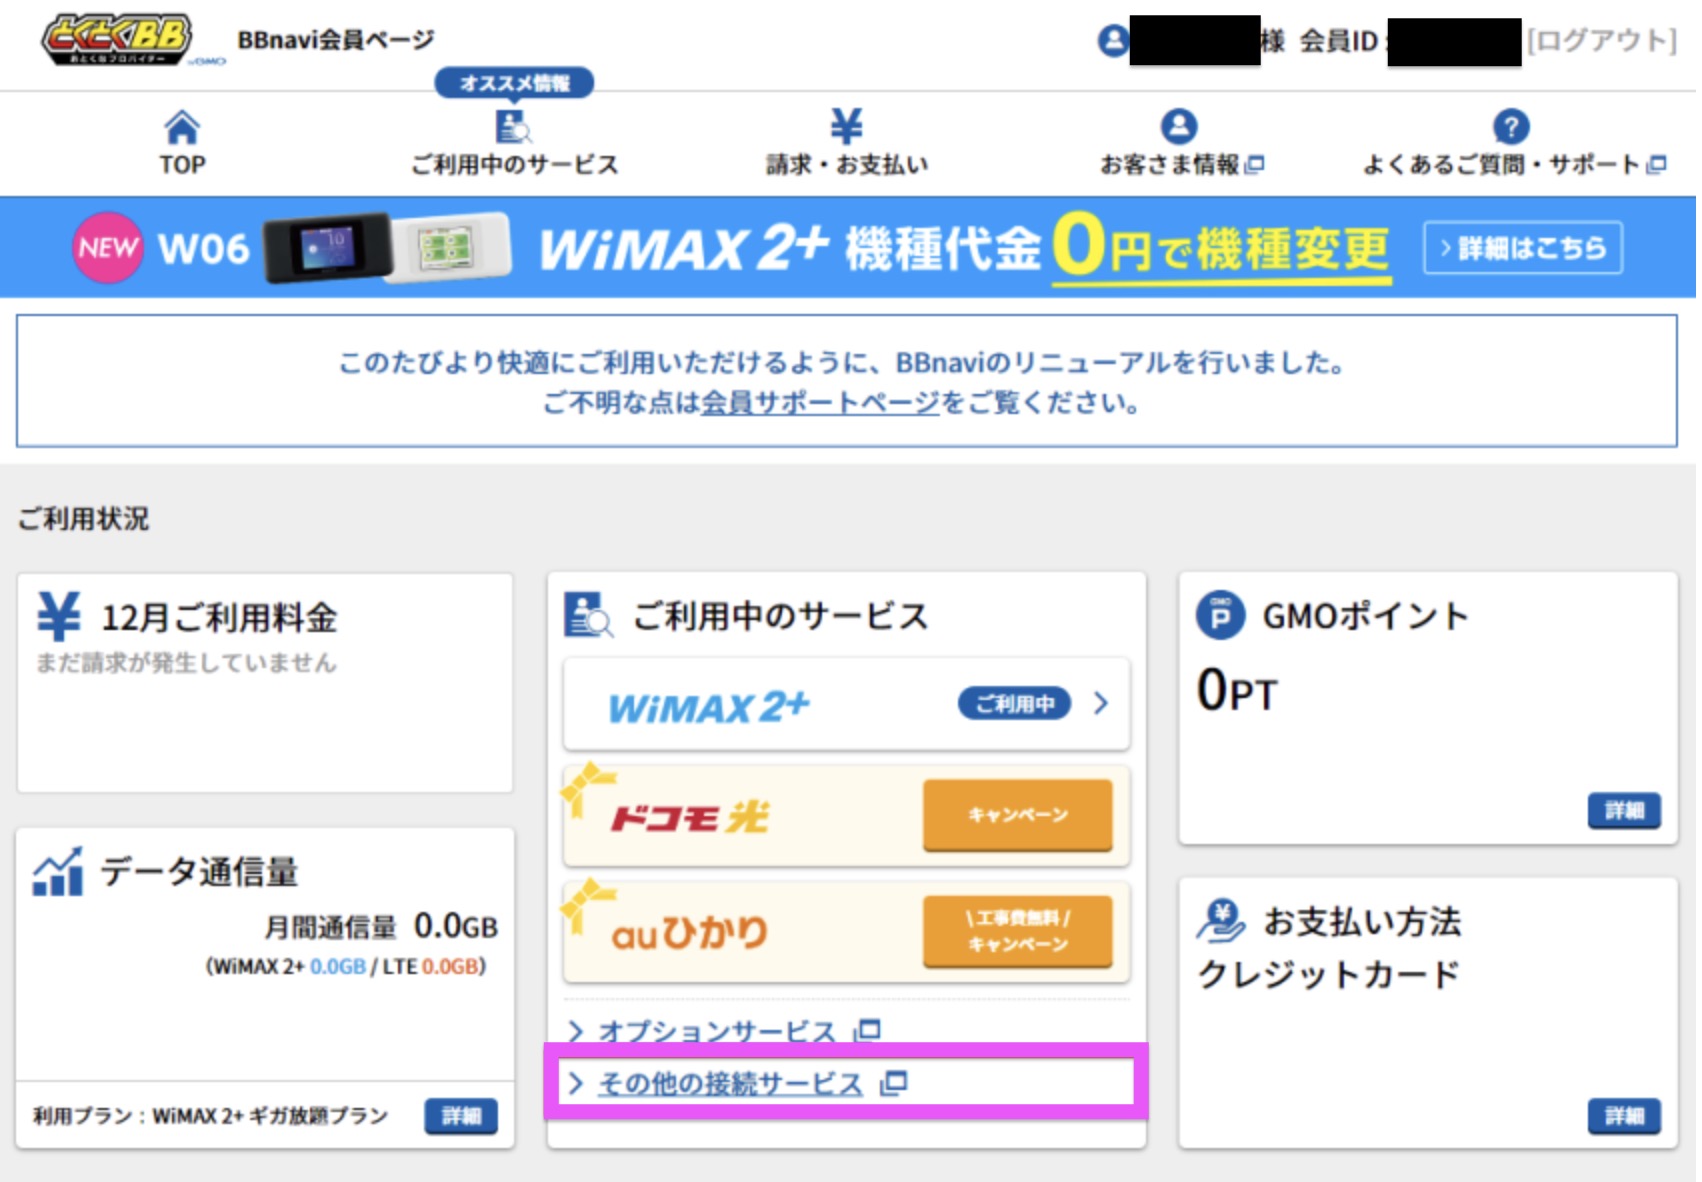This screenshot has height=1182, width=1702.
Task: Click external-link icon beside サポート menu
Action: click(x=1656, y=164)
